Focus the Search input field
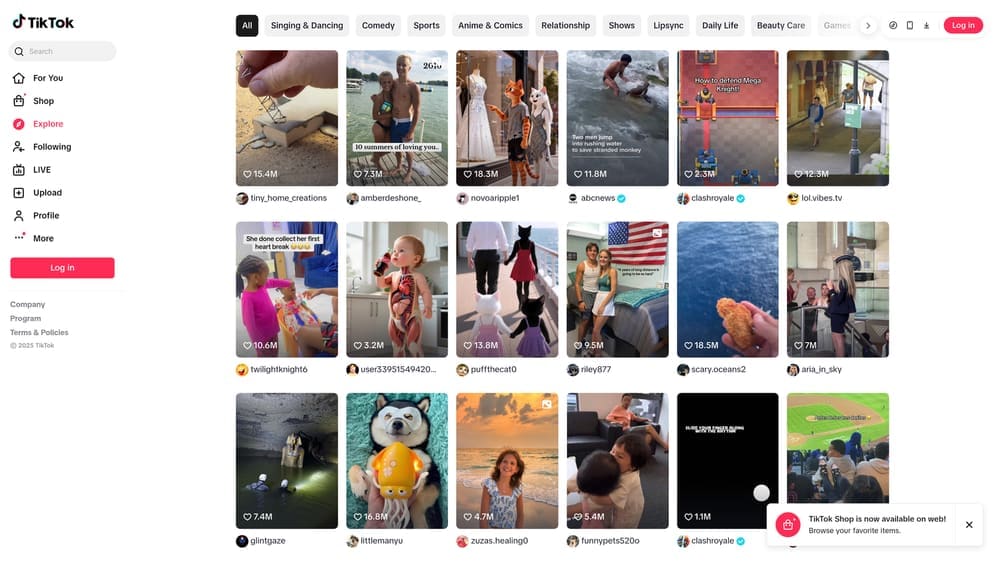Screen dimensions: 1000x563 click(62, 51)
